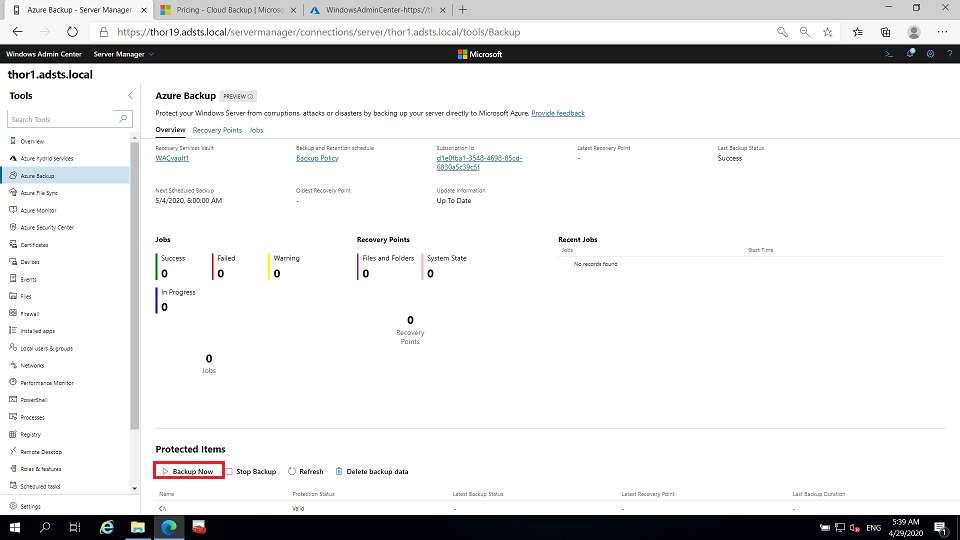Switch to the Jobs tab
The height and width of the screenshot is (540, 960).
pyautogui.click(x=256, y=130)
